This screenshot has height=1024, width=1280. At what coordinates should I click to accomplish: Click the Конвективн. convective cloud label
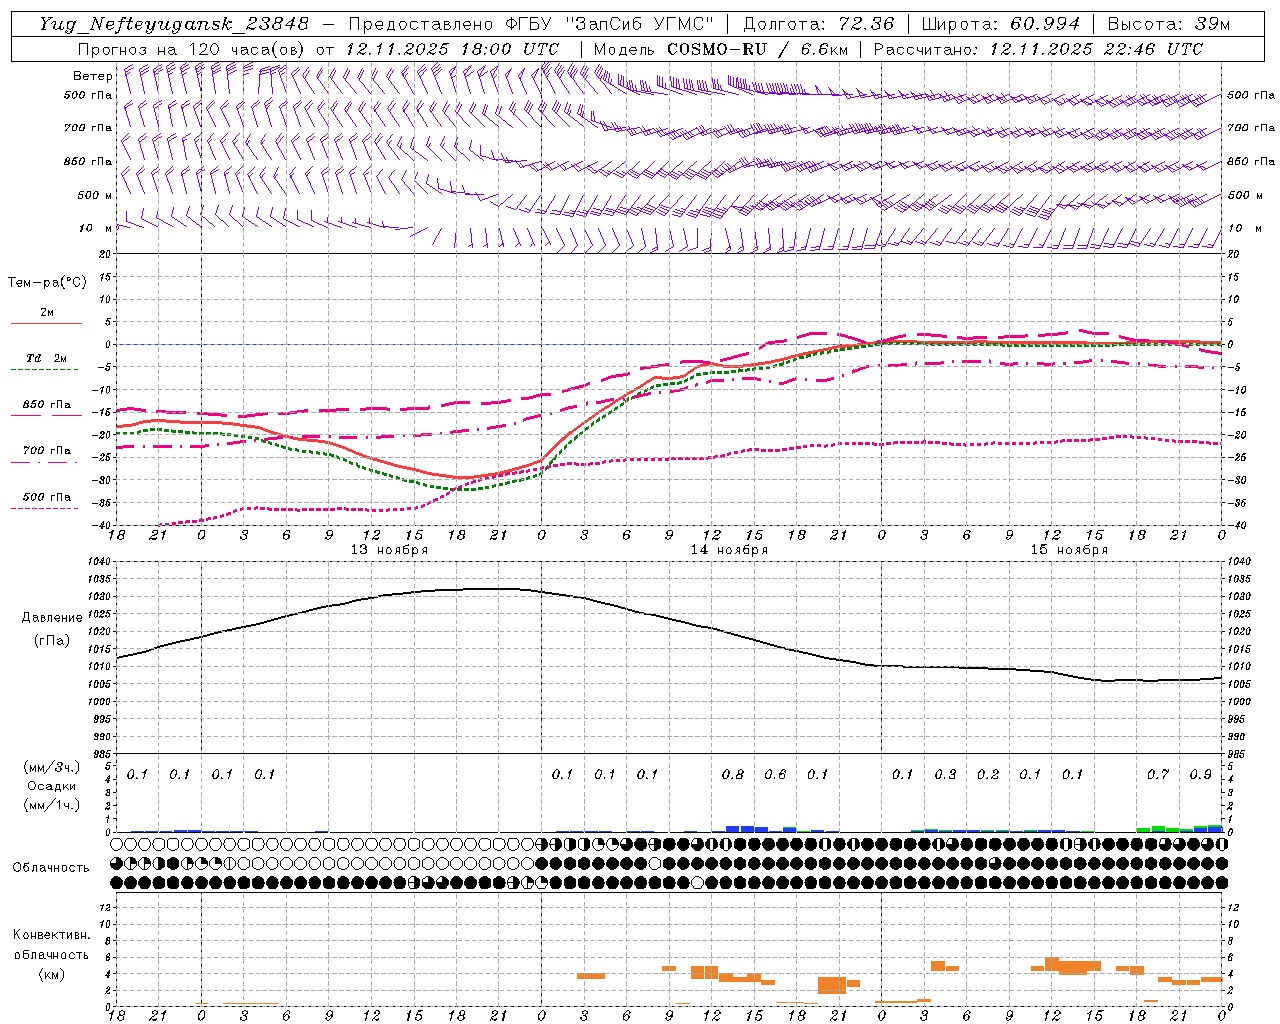(x=51, y=935)
